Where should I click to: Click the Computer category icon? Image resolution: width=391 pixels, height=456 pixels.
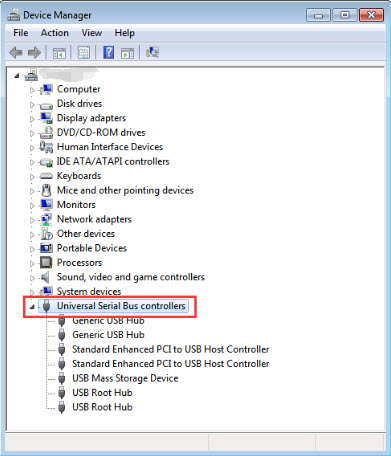[x=46, y=89]
